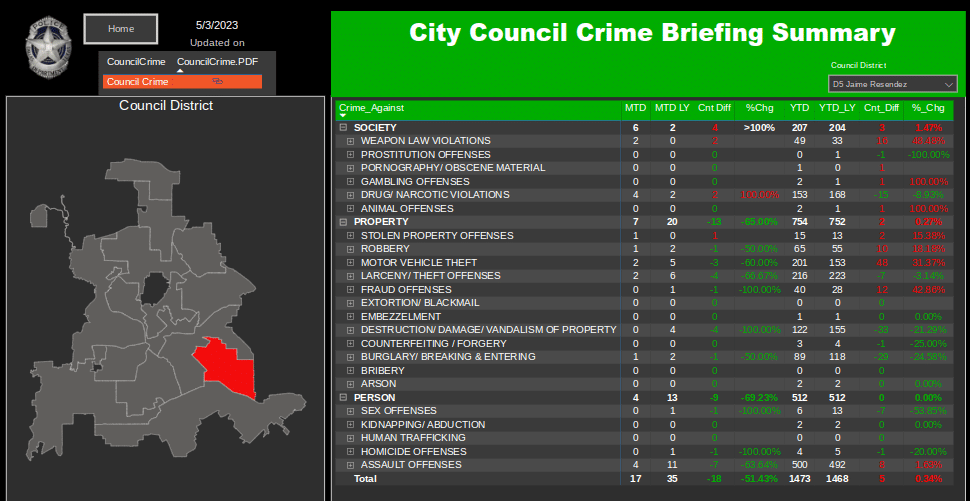Expand the ASSAULT OFFENSES row
Viewport: 970px width, 501px height.
click(351, 465)
